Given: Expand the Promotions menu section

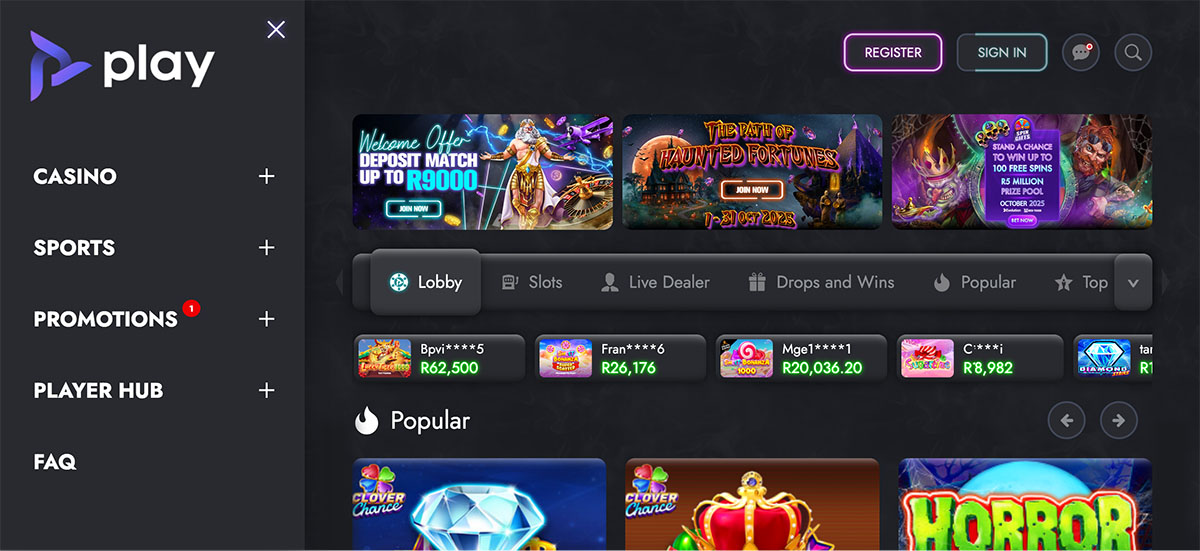Looking at the screenshot, I should [266, 319].
